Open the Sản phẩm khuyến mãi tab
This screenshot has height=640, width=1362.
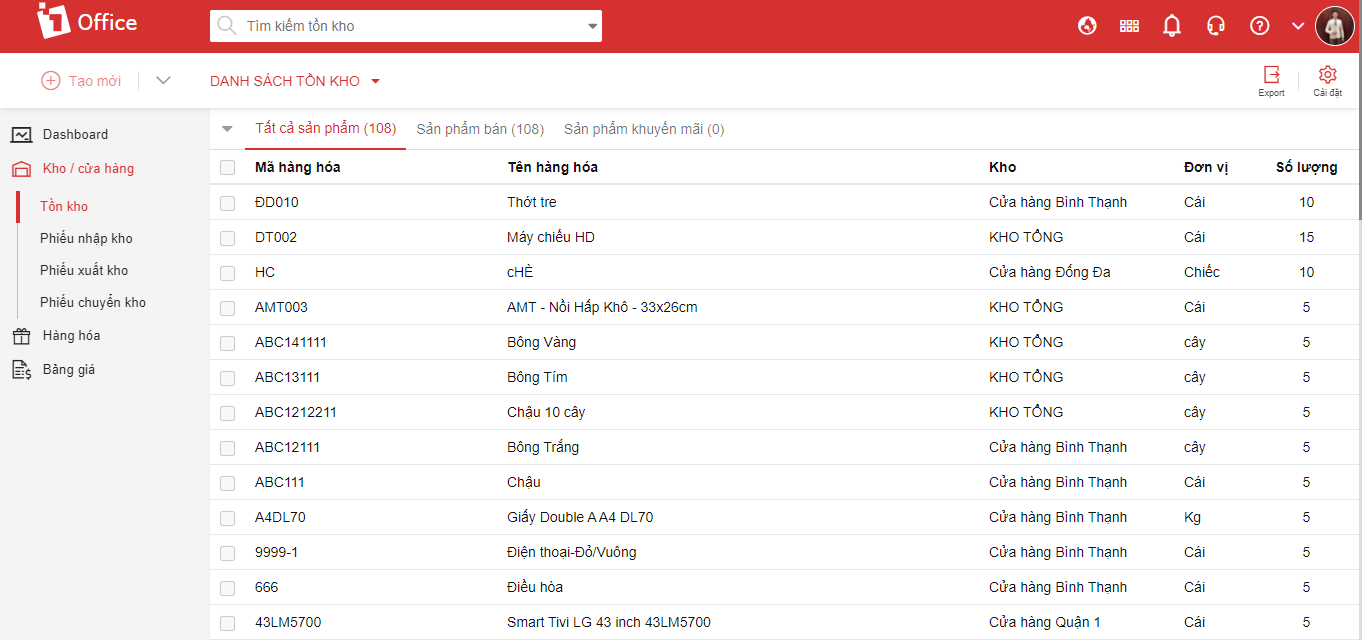click(x=644, y=129)
